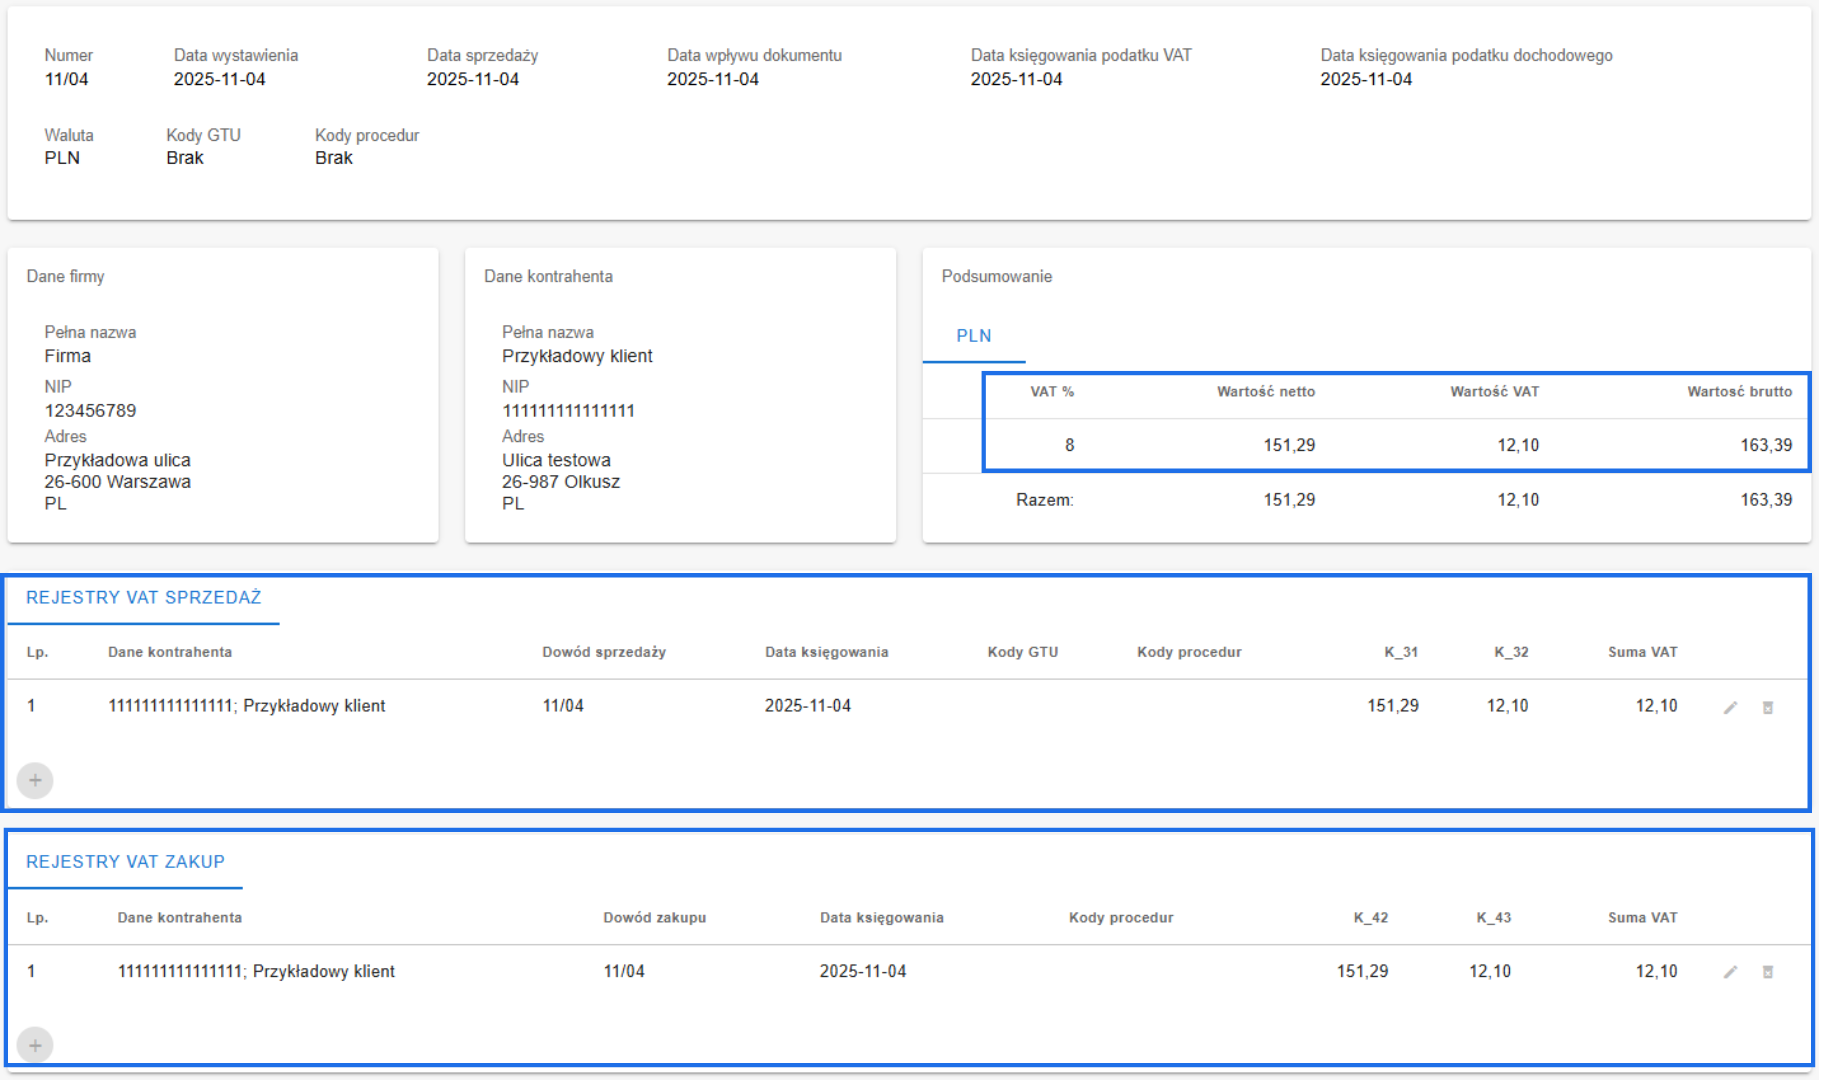Select the 8% VAT summary row

[1395, 445]
